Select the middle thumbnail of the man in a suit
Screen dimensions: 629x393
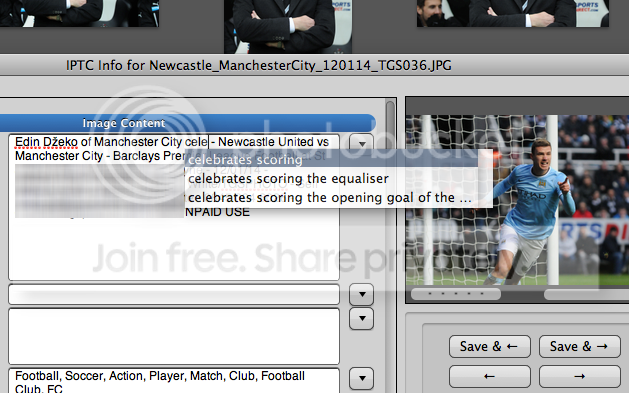(288, 26)
